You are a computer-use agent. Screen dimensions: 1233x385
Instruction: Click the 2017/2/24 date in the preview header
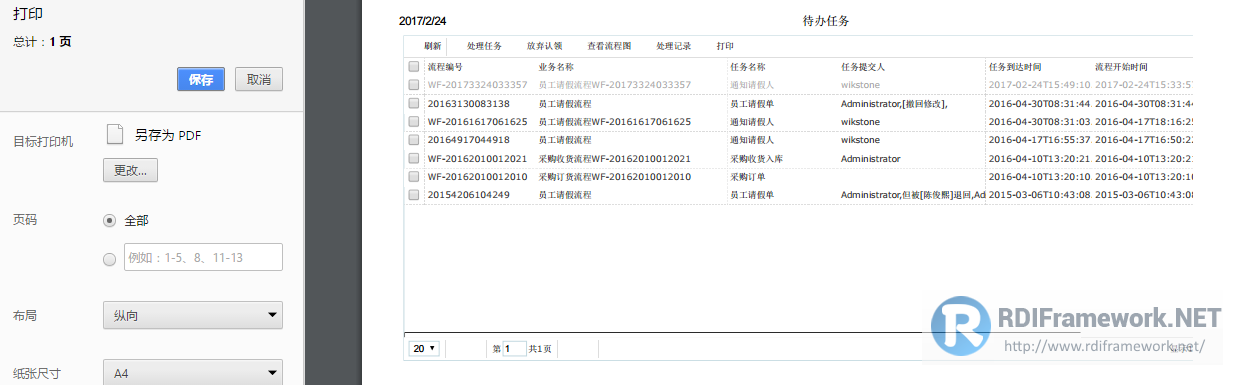(423, 21)
